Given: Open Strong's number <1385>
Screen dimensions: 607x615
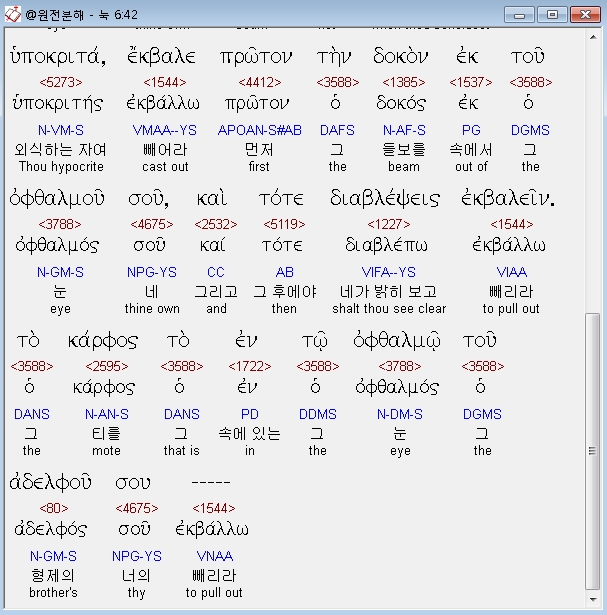Looking at the screenshot, I should (x=403, y=82).
